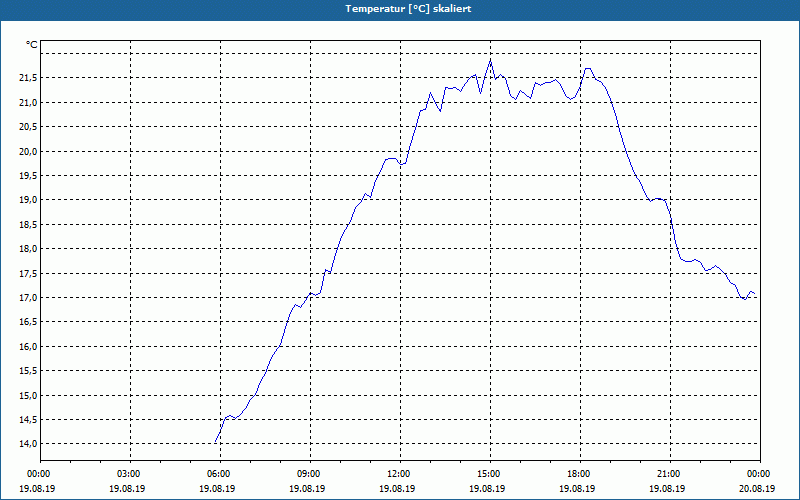Click the 20.08.19 date label
Screen dimensions: 800x500
pyautogui.click(x=758, y=488)
